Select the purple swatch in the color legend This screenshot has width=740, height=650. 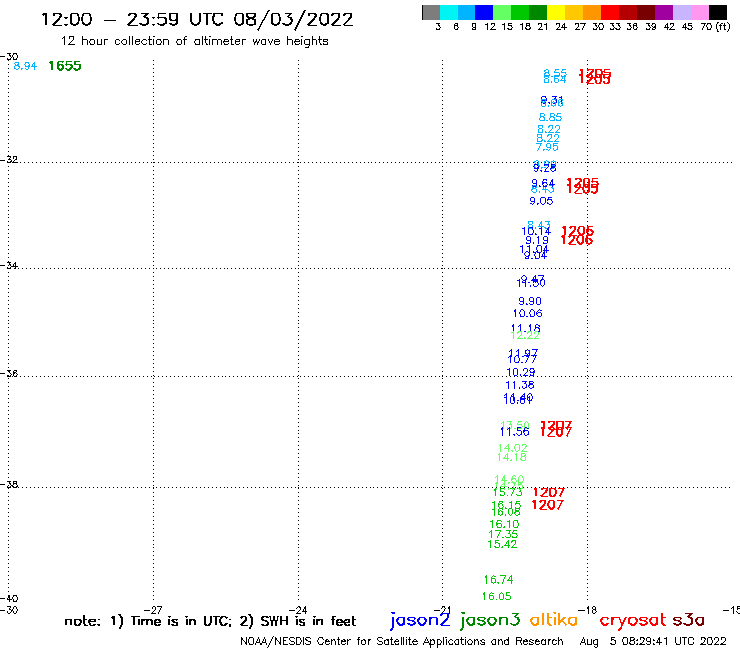pos(664,12)
